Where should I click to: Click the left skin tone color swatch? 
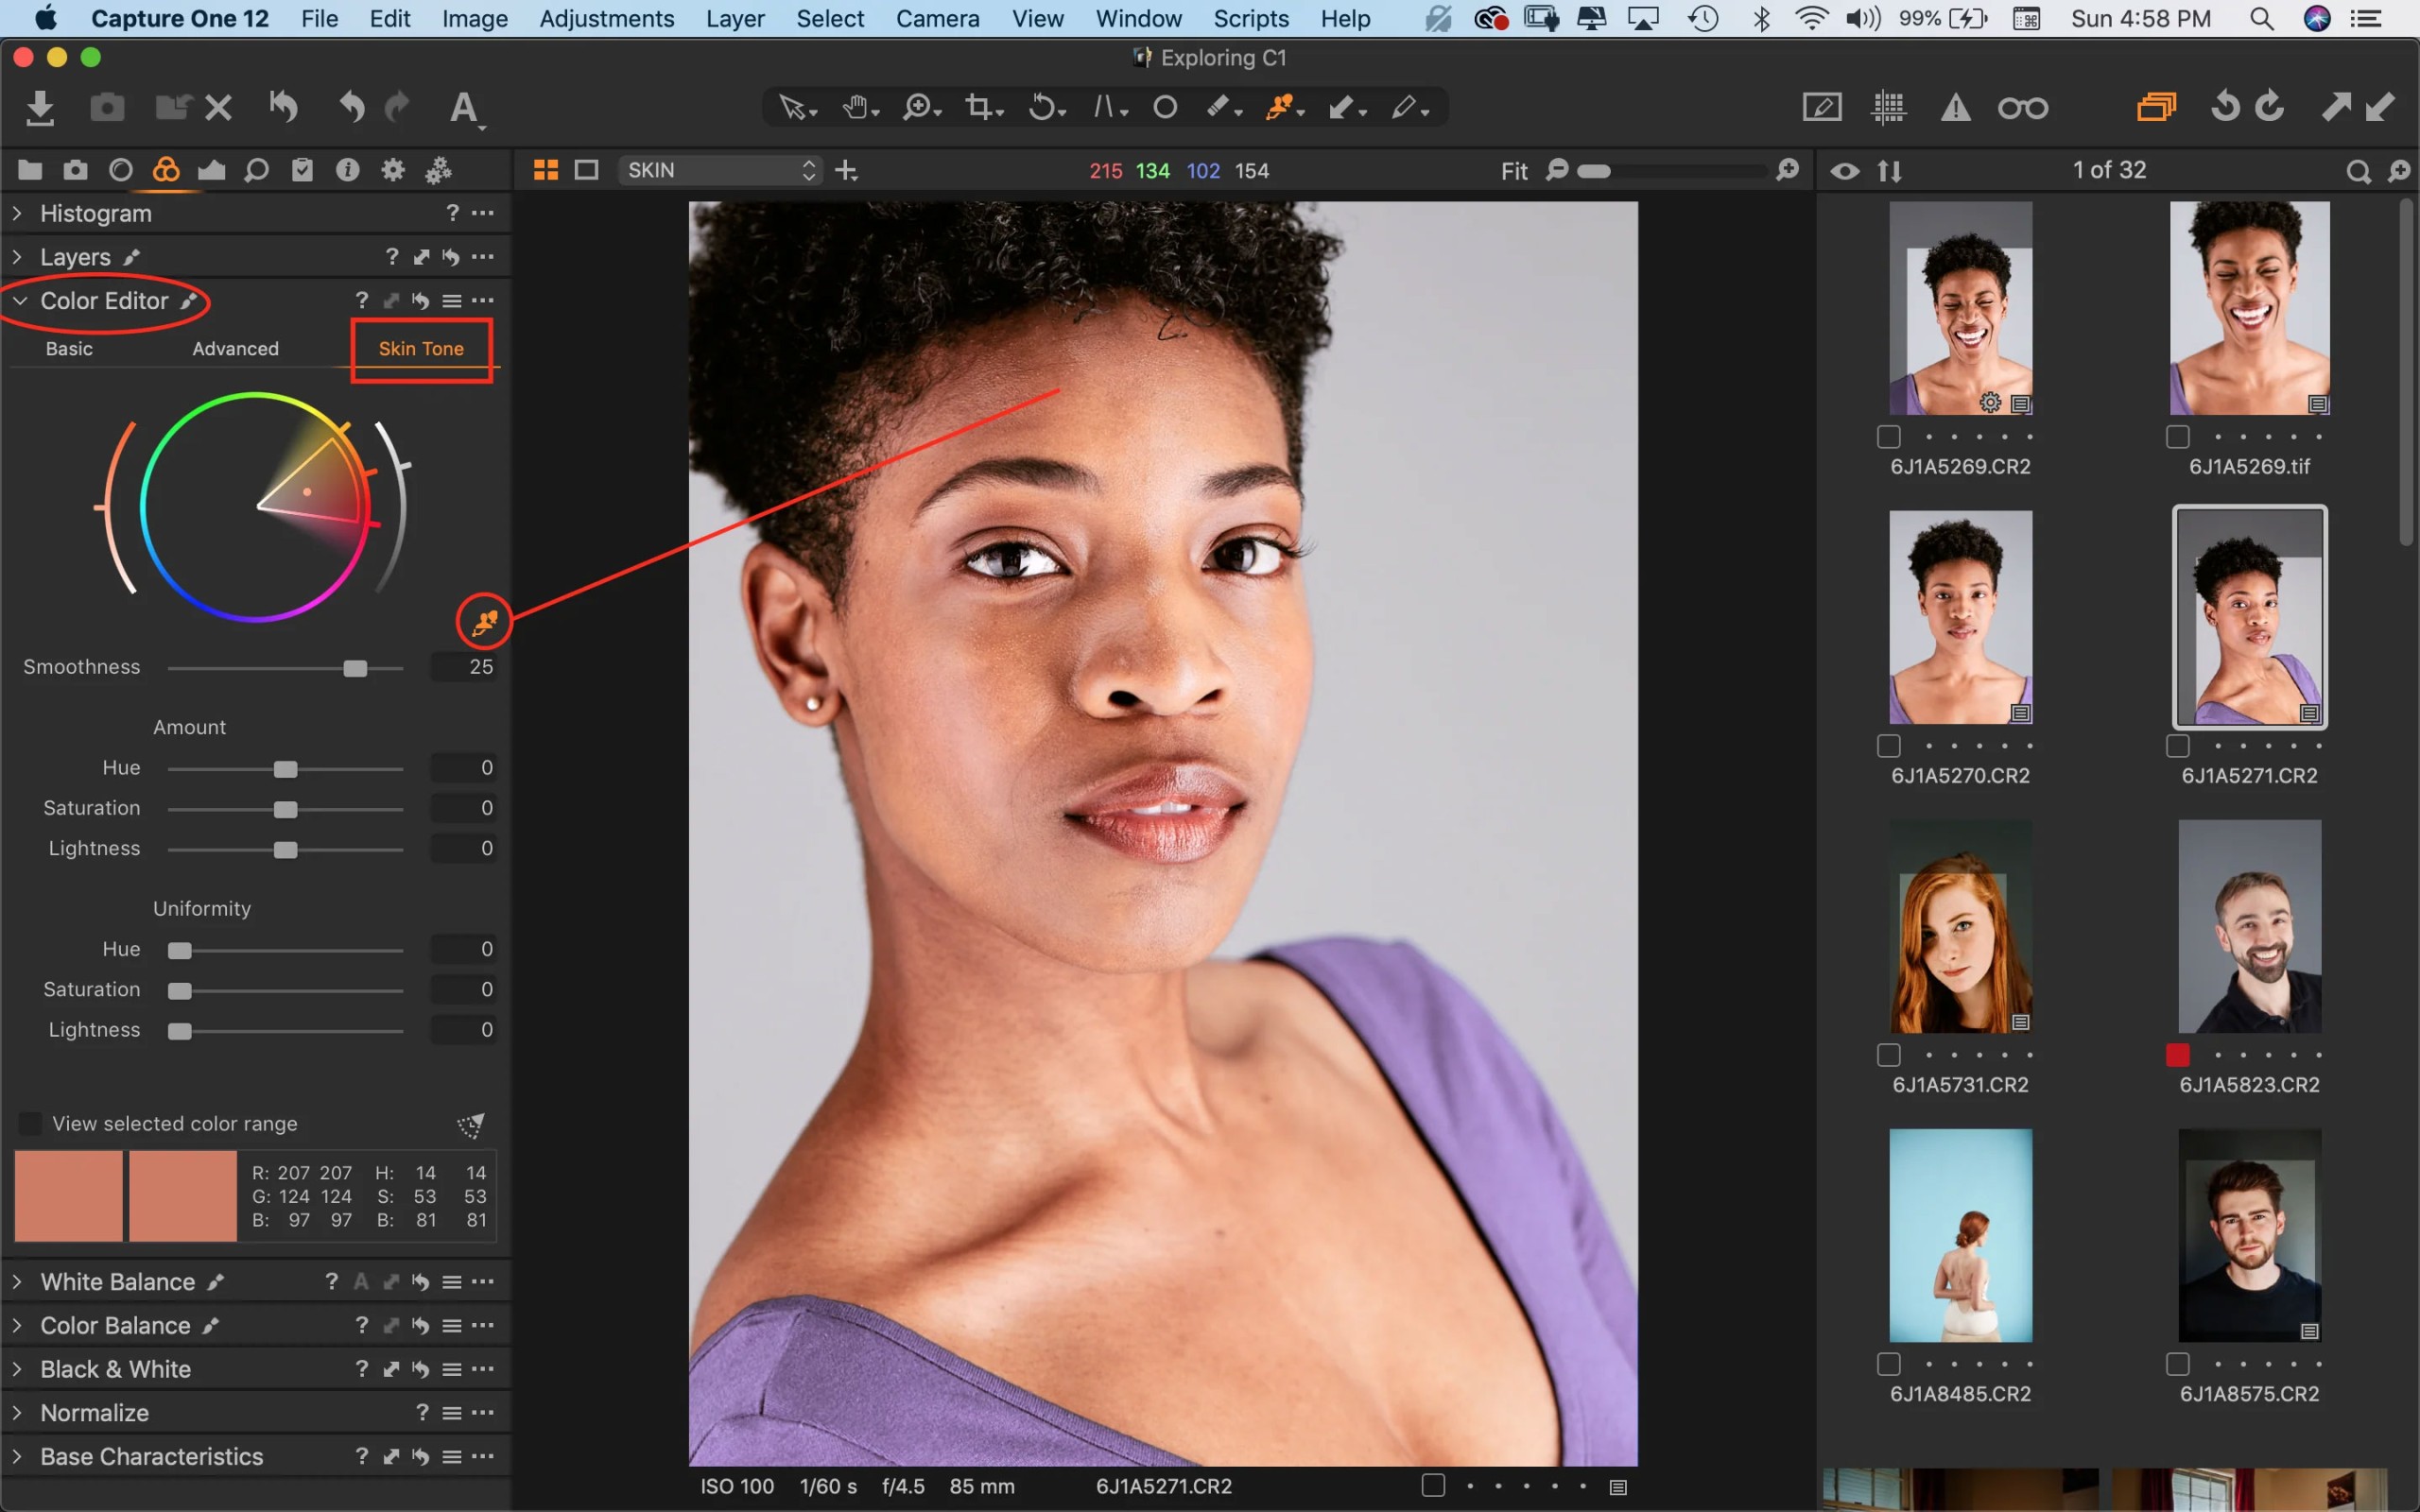point(69,1196)
